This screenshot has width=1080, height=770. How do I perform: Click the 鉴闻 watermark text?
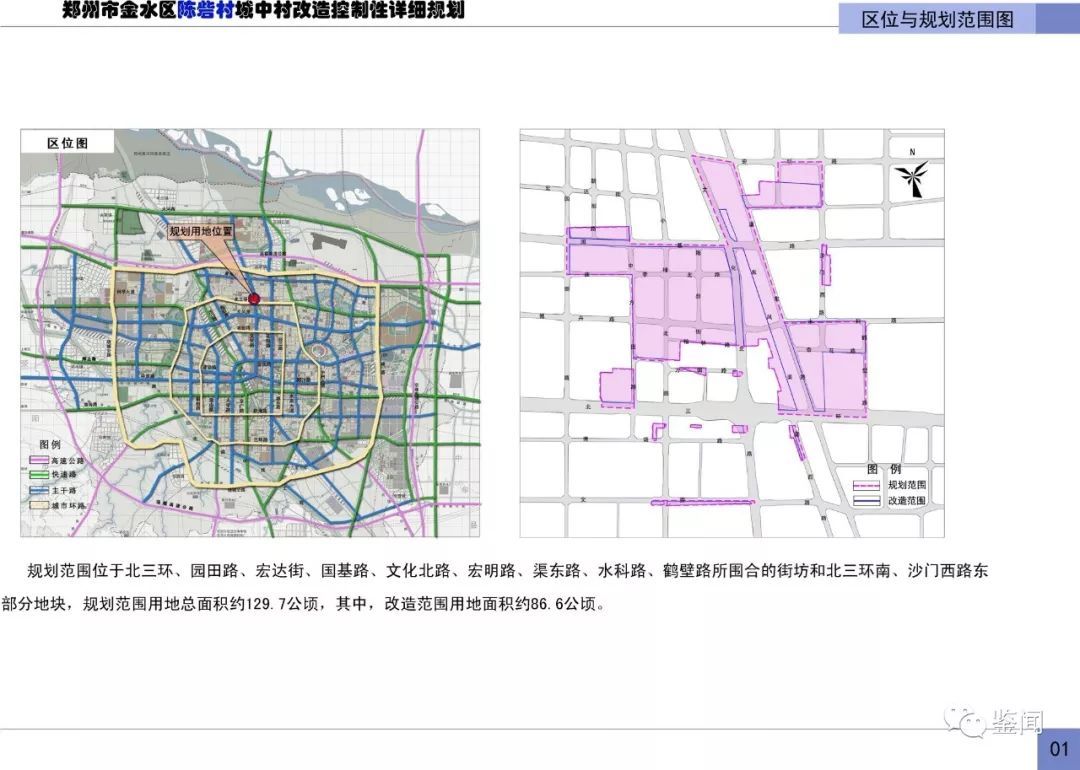click(1017, 722)
